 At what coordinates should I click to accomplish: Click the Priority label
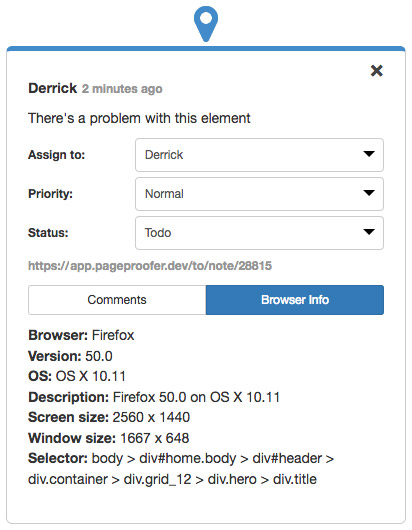[50, 194]
